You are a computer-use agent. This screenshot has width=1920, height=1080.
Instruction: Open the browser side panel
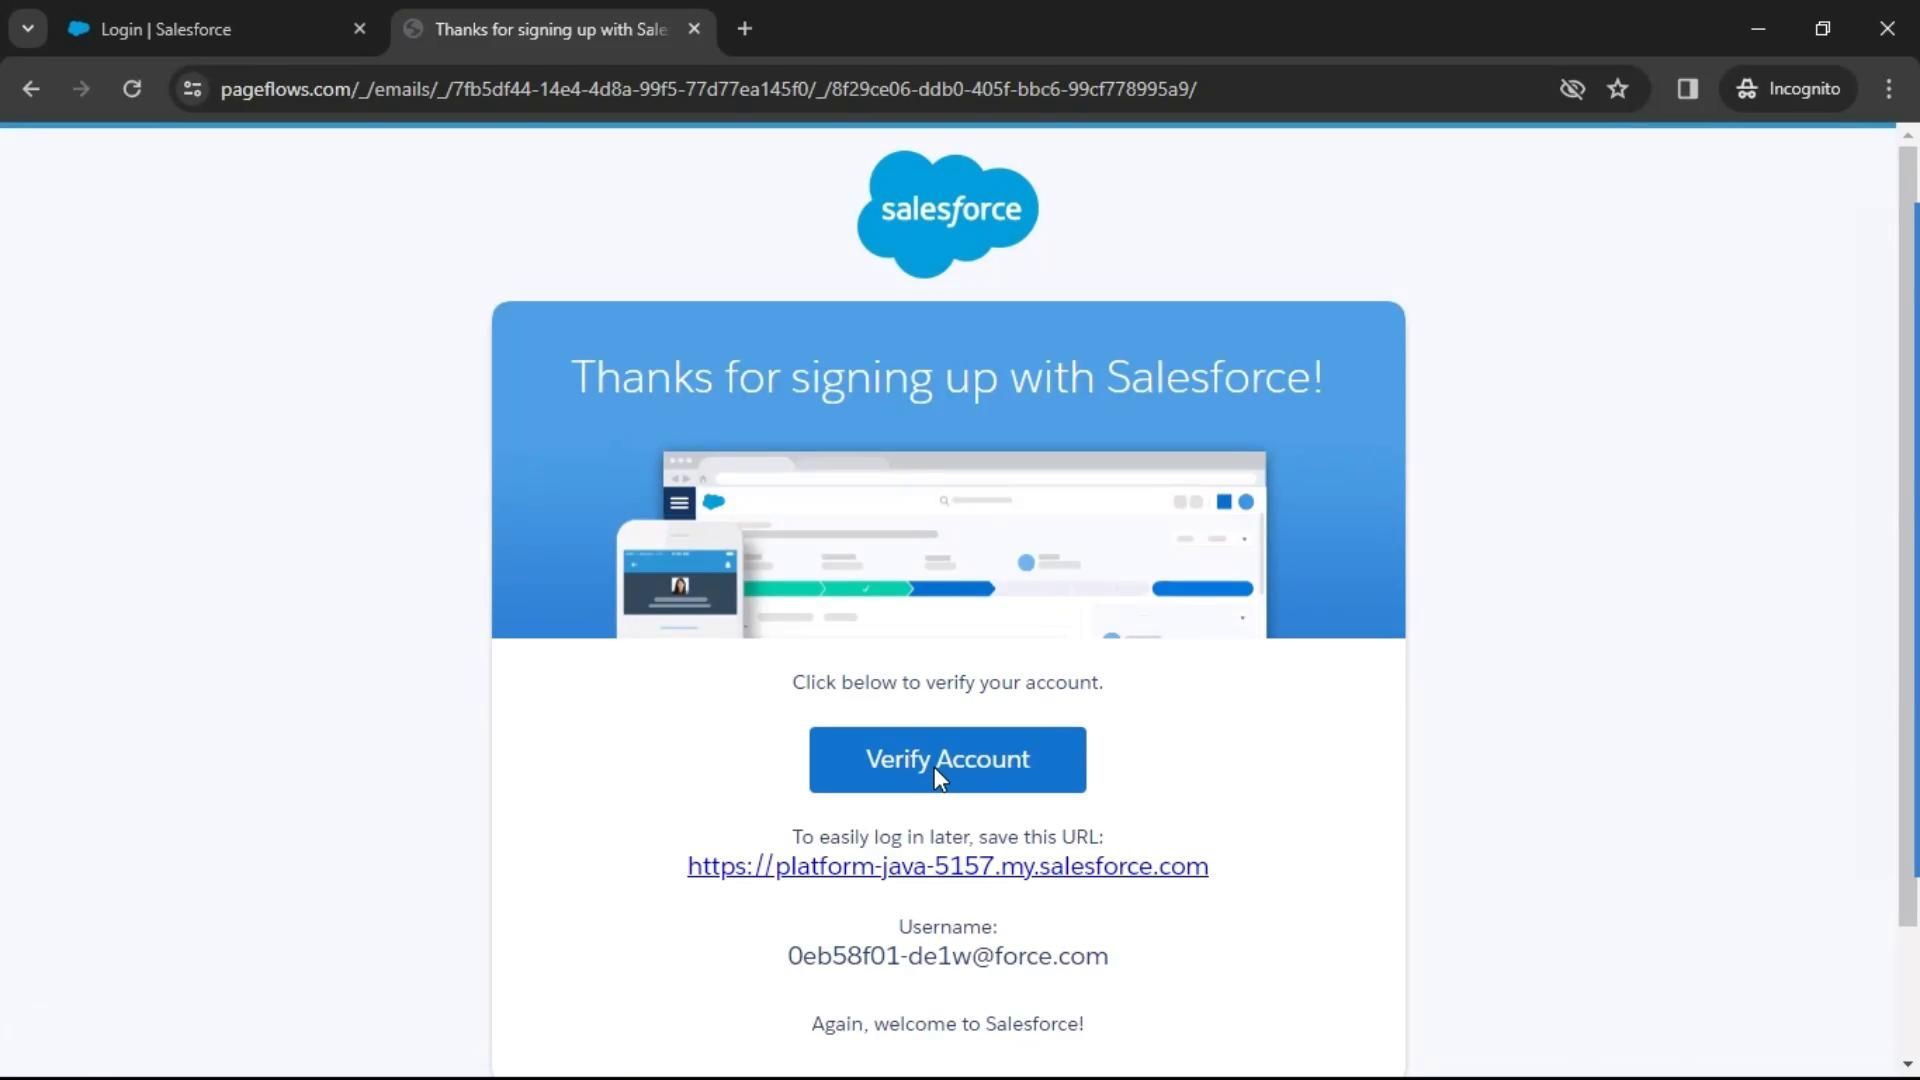(1687, 89)
